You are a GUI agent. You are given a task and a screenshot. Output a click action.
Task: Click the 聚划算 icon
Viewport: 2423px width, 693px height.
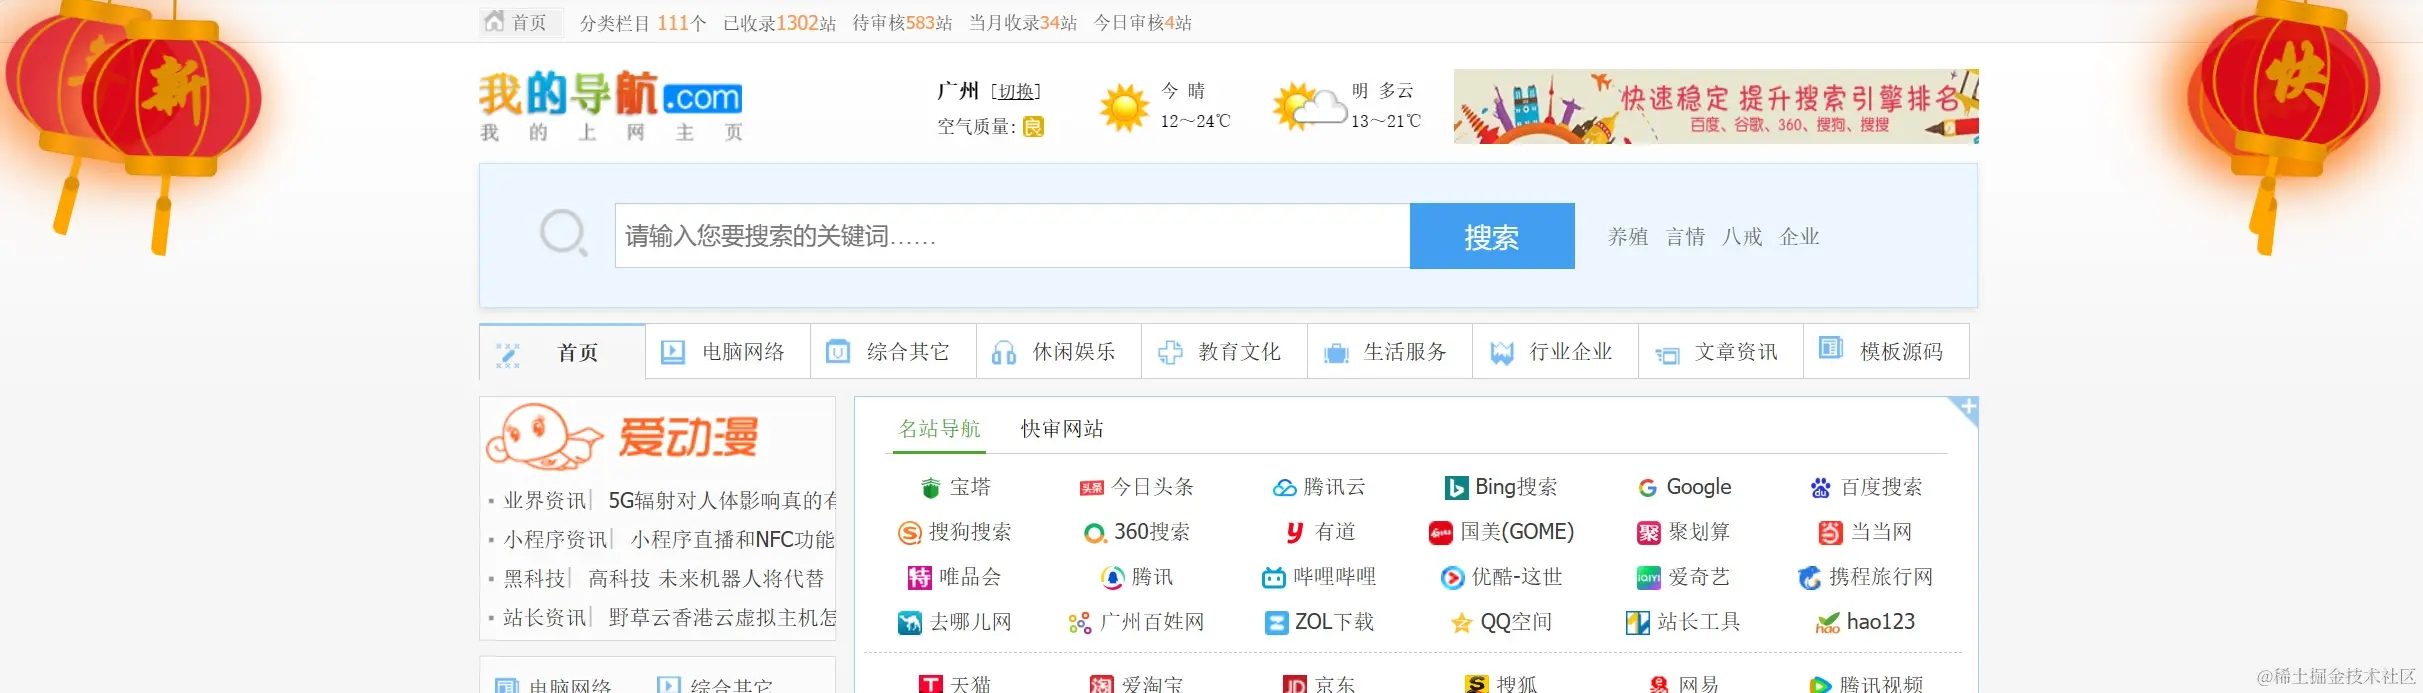pos(1648,533)
